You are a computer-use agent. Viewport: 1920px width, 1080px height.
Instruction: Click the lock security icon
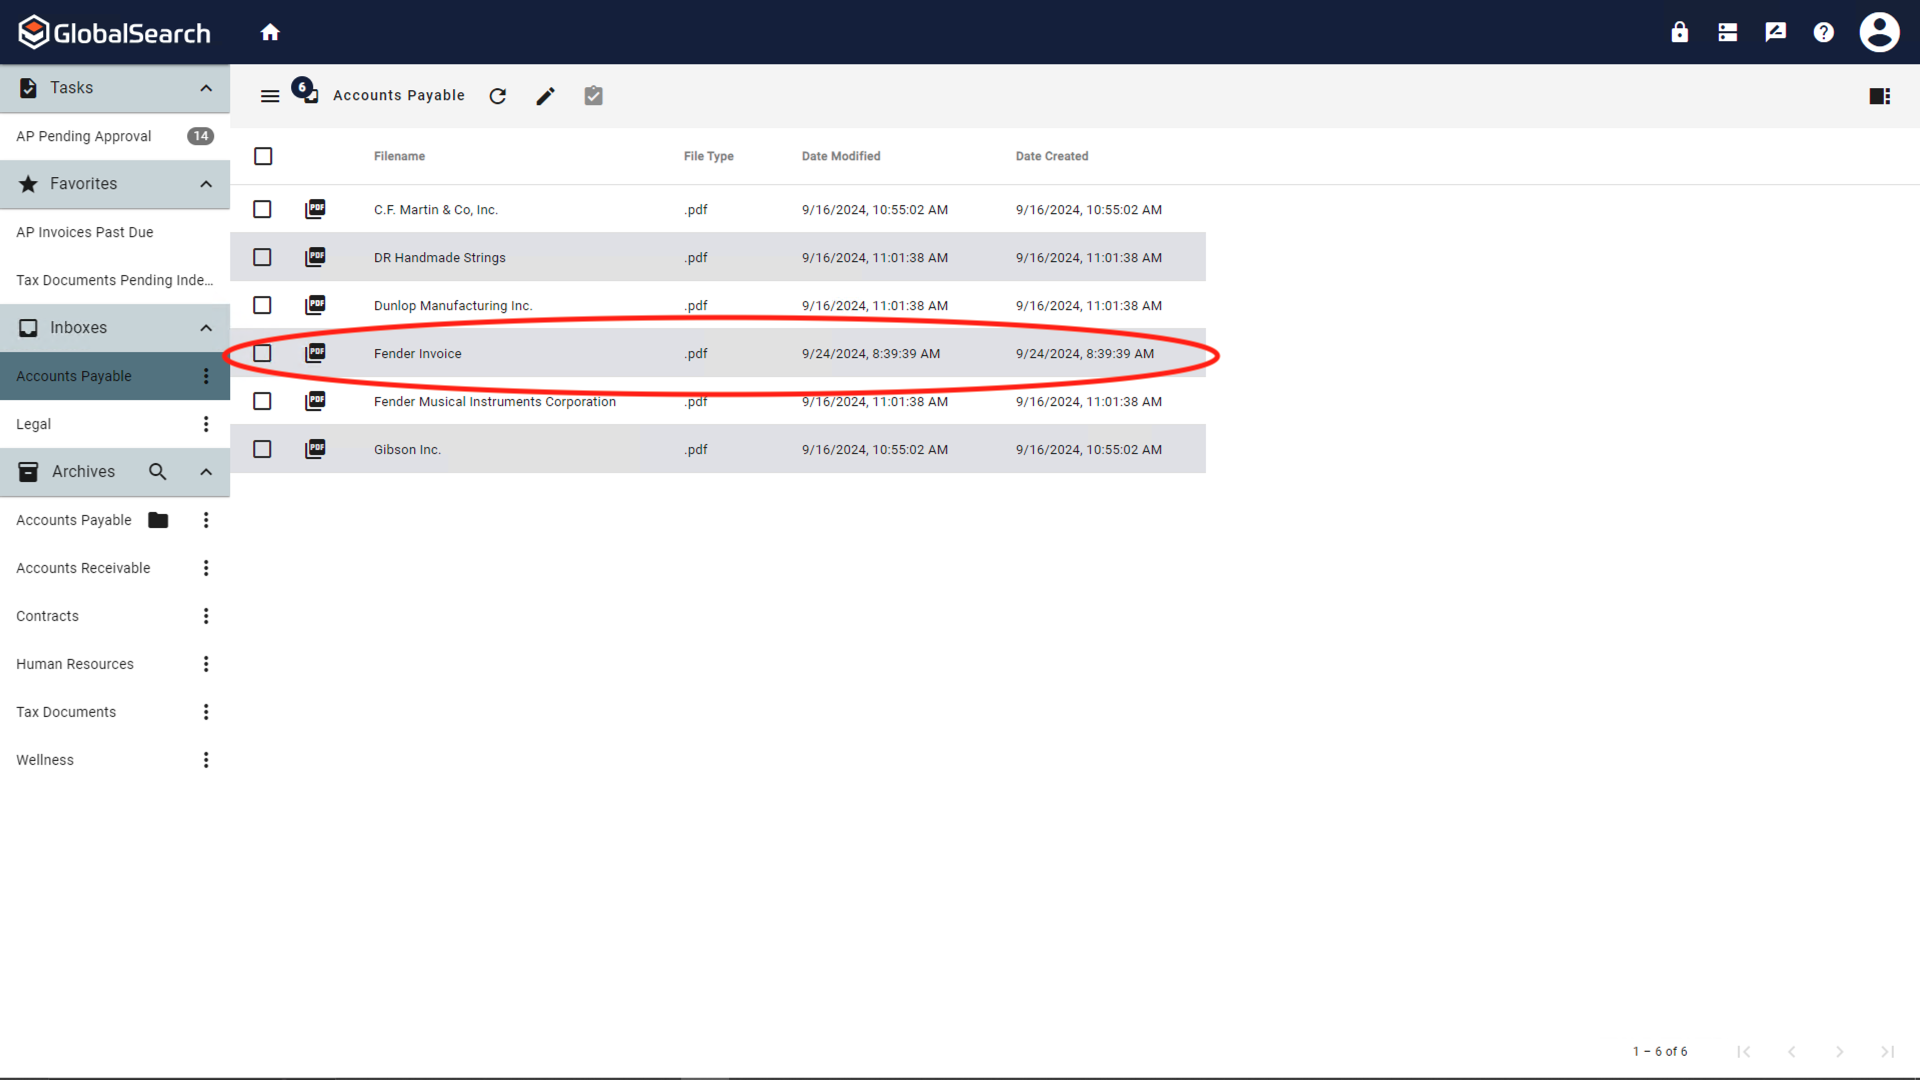[1679, 31]
